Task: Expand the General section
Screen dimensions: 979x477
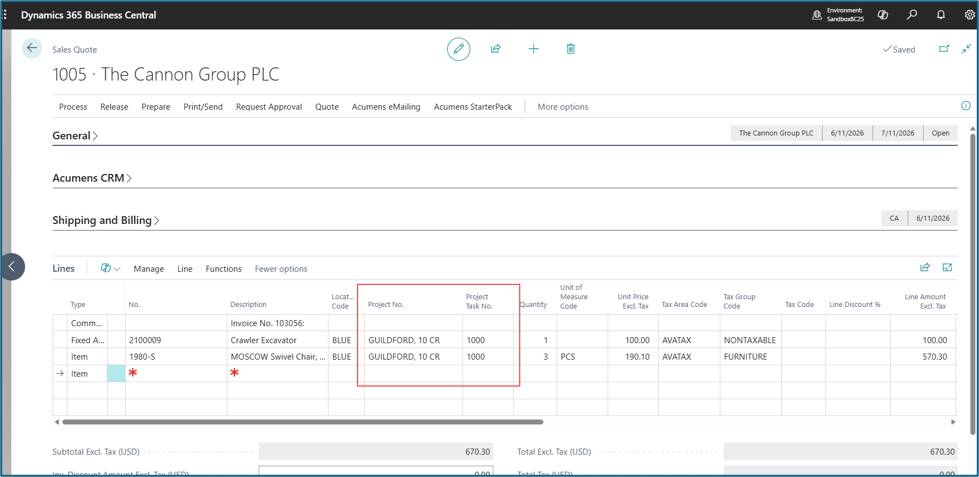Action: [75, 135]
